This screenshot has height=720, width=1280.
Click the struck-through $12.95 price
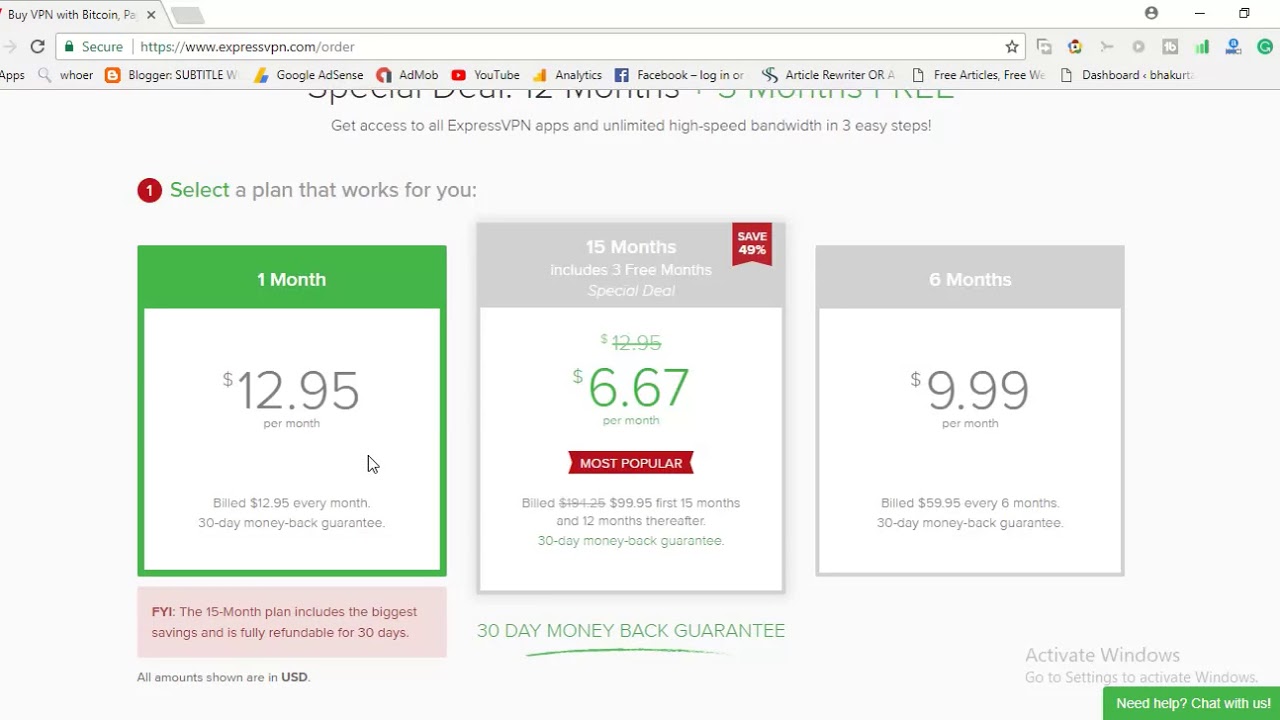point(631,342)
